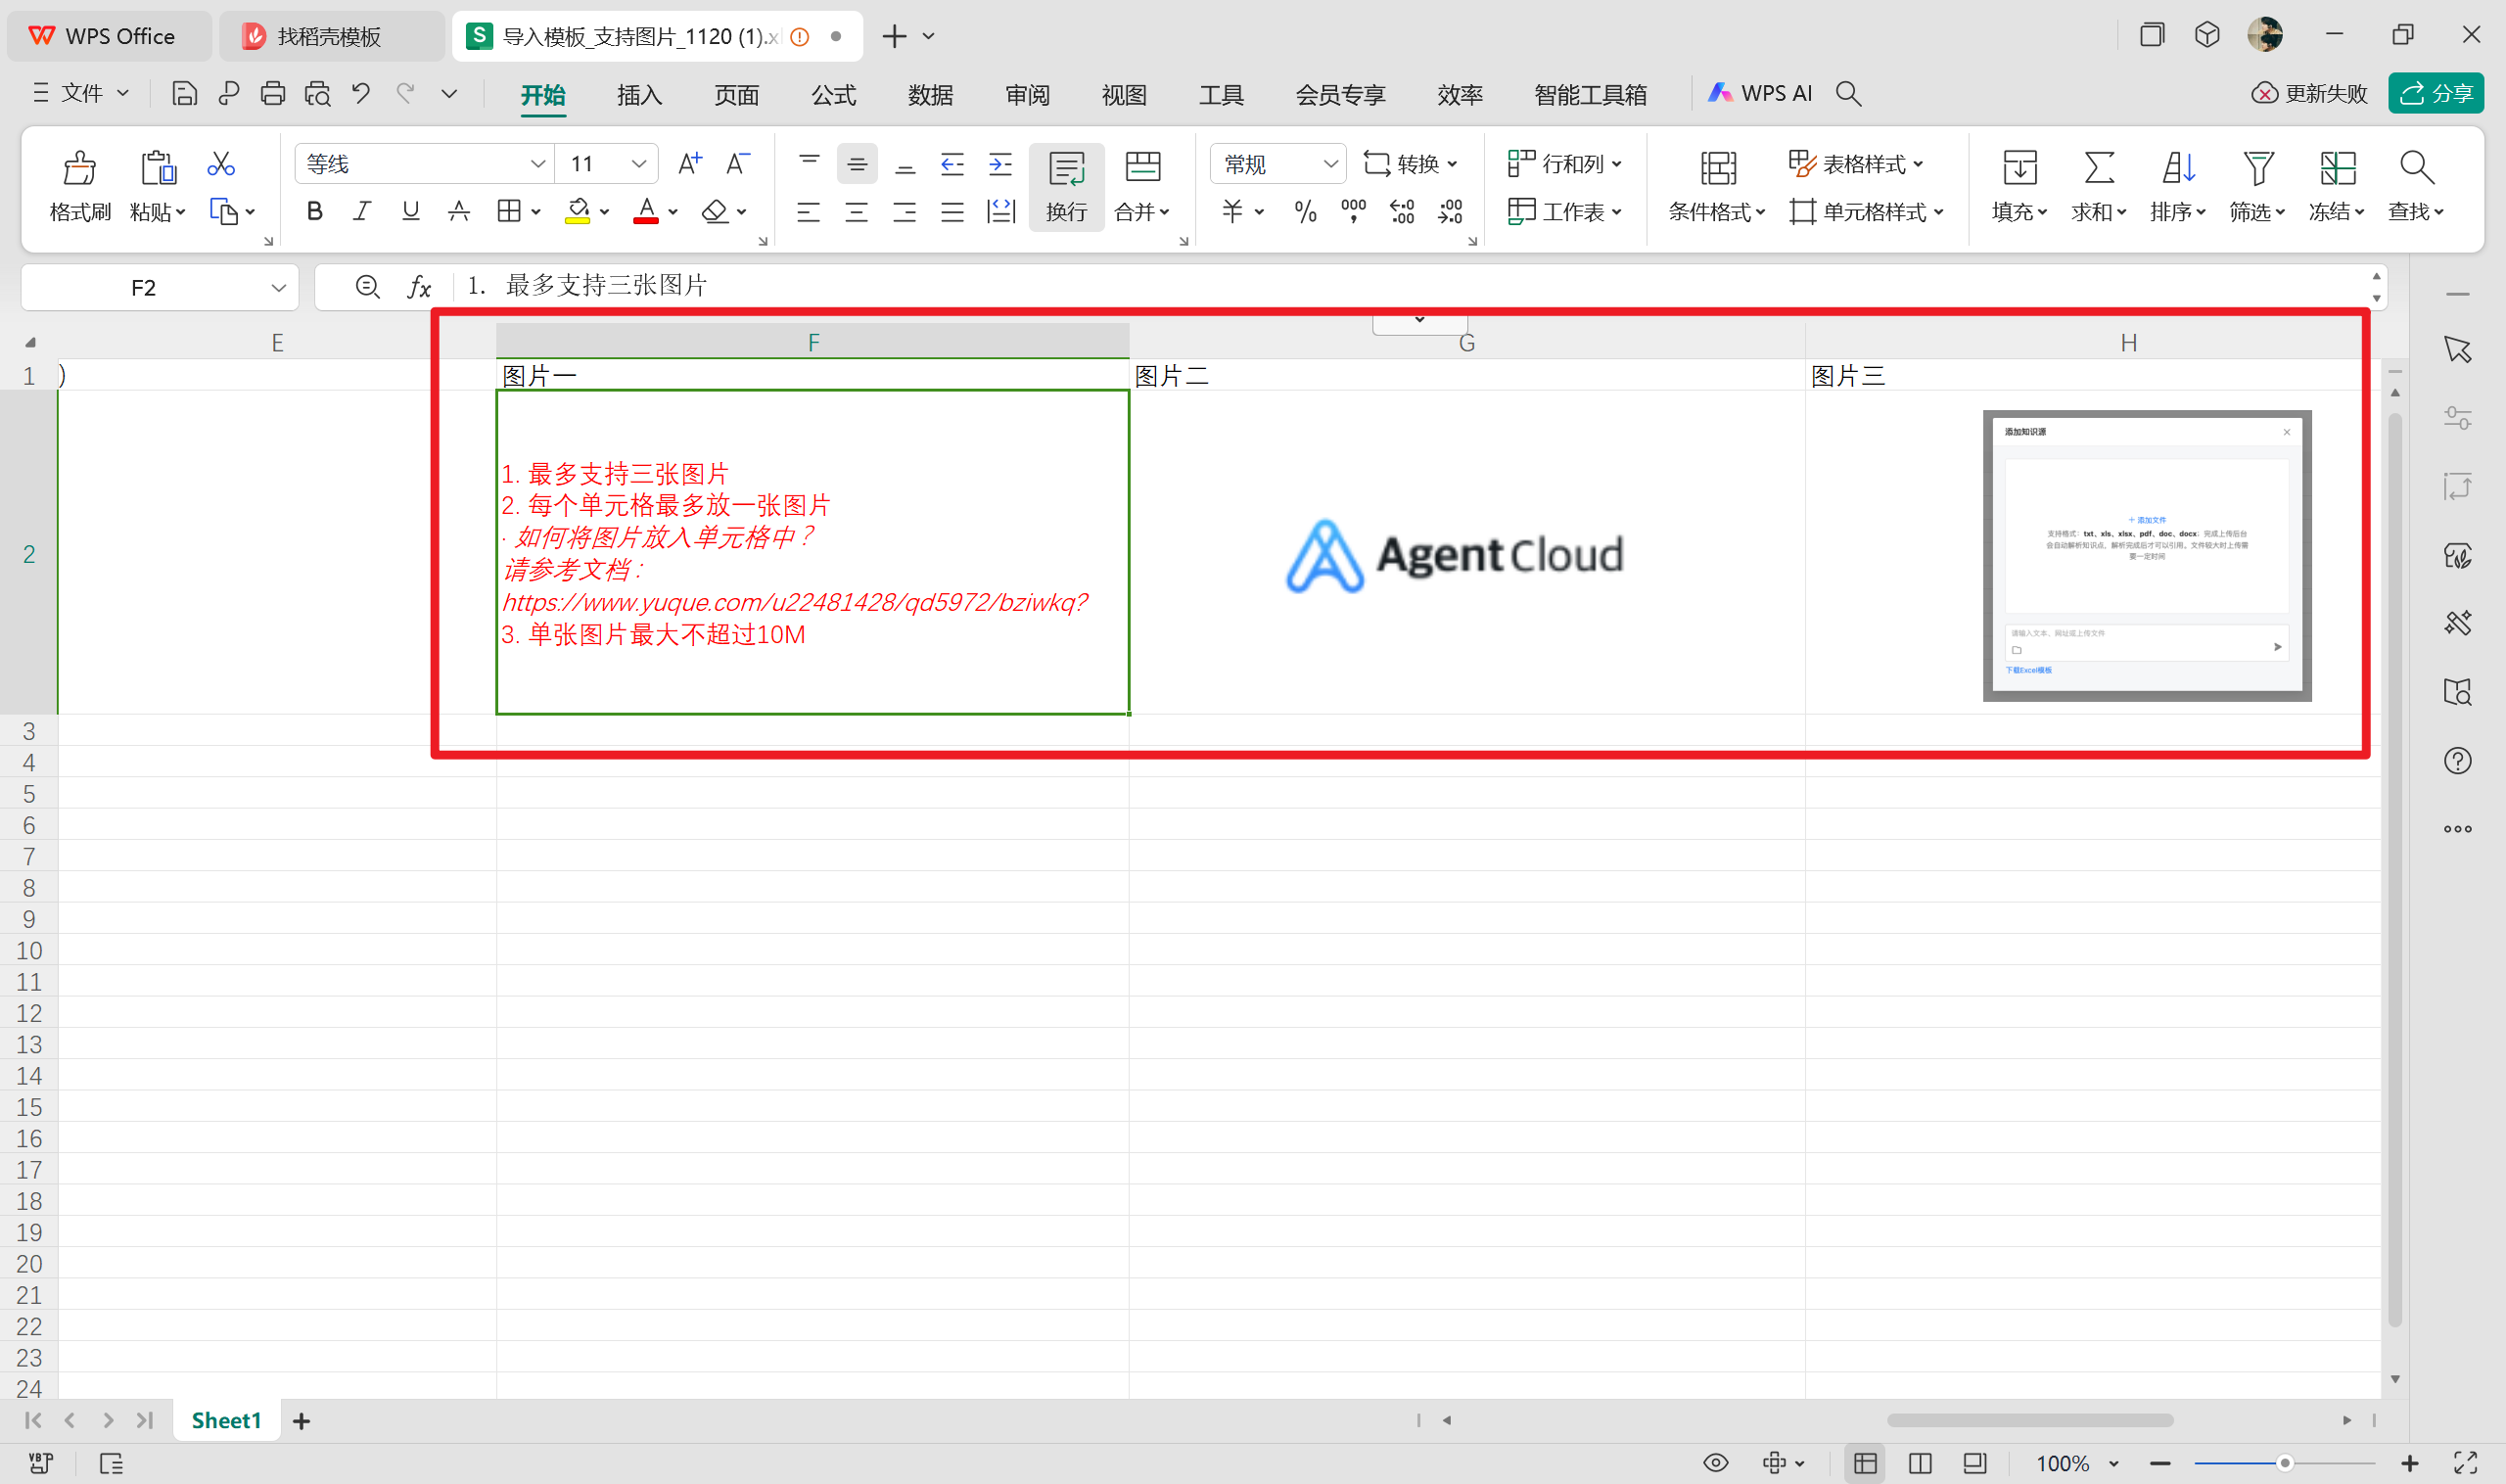Image resolution: width=2506 pixels, height=1484 pixels.
Task: Click the Agent Cloud image in column G
Action: click(1455, 555)
